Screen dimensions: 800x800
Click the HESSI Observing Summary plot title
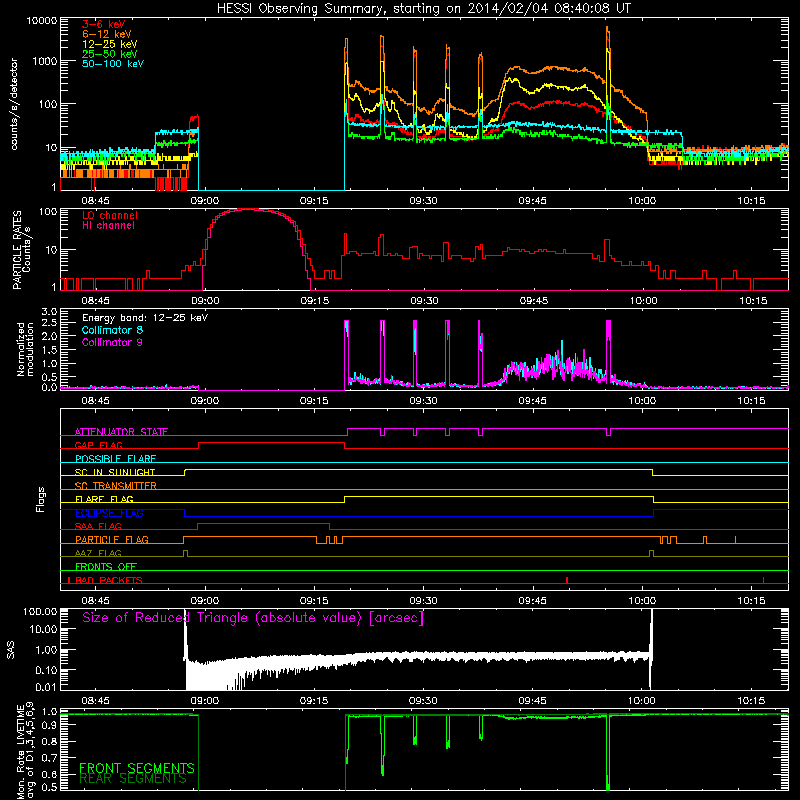424,8
